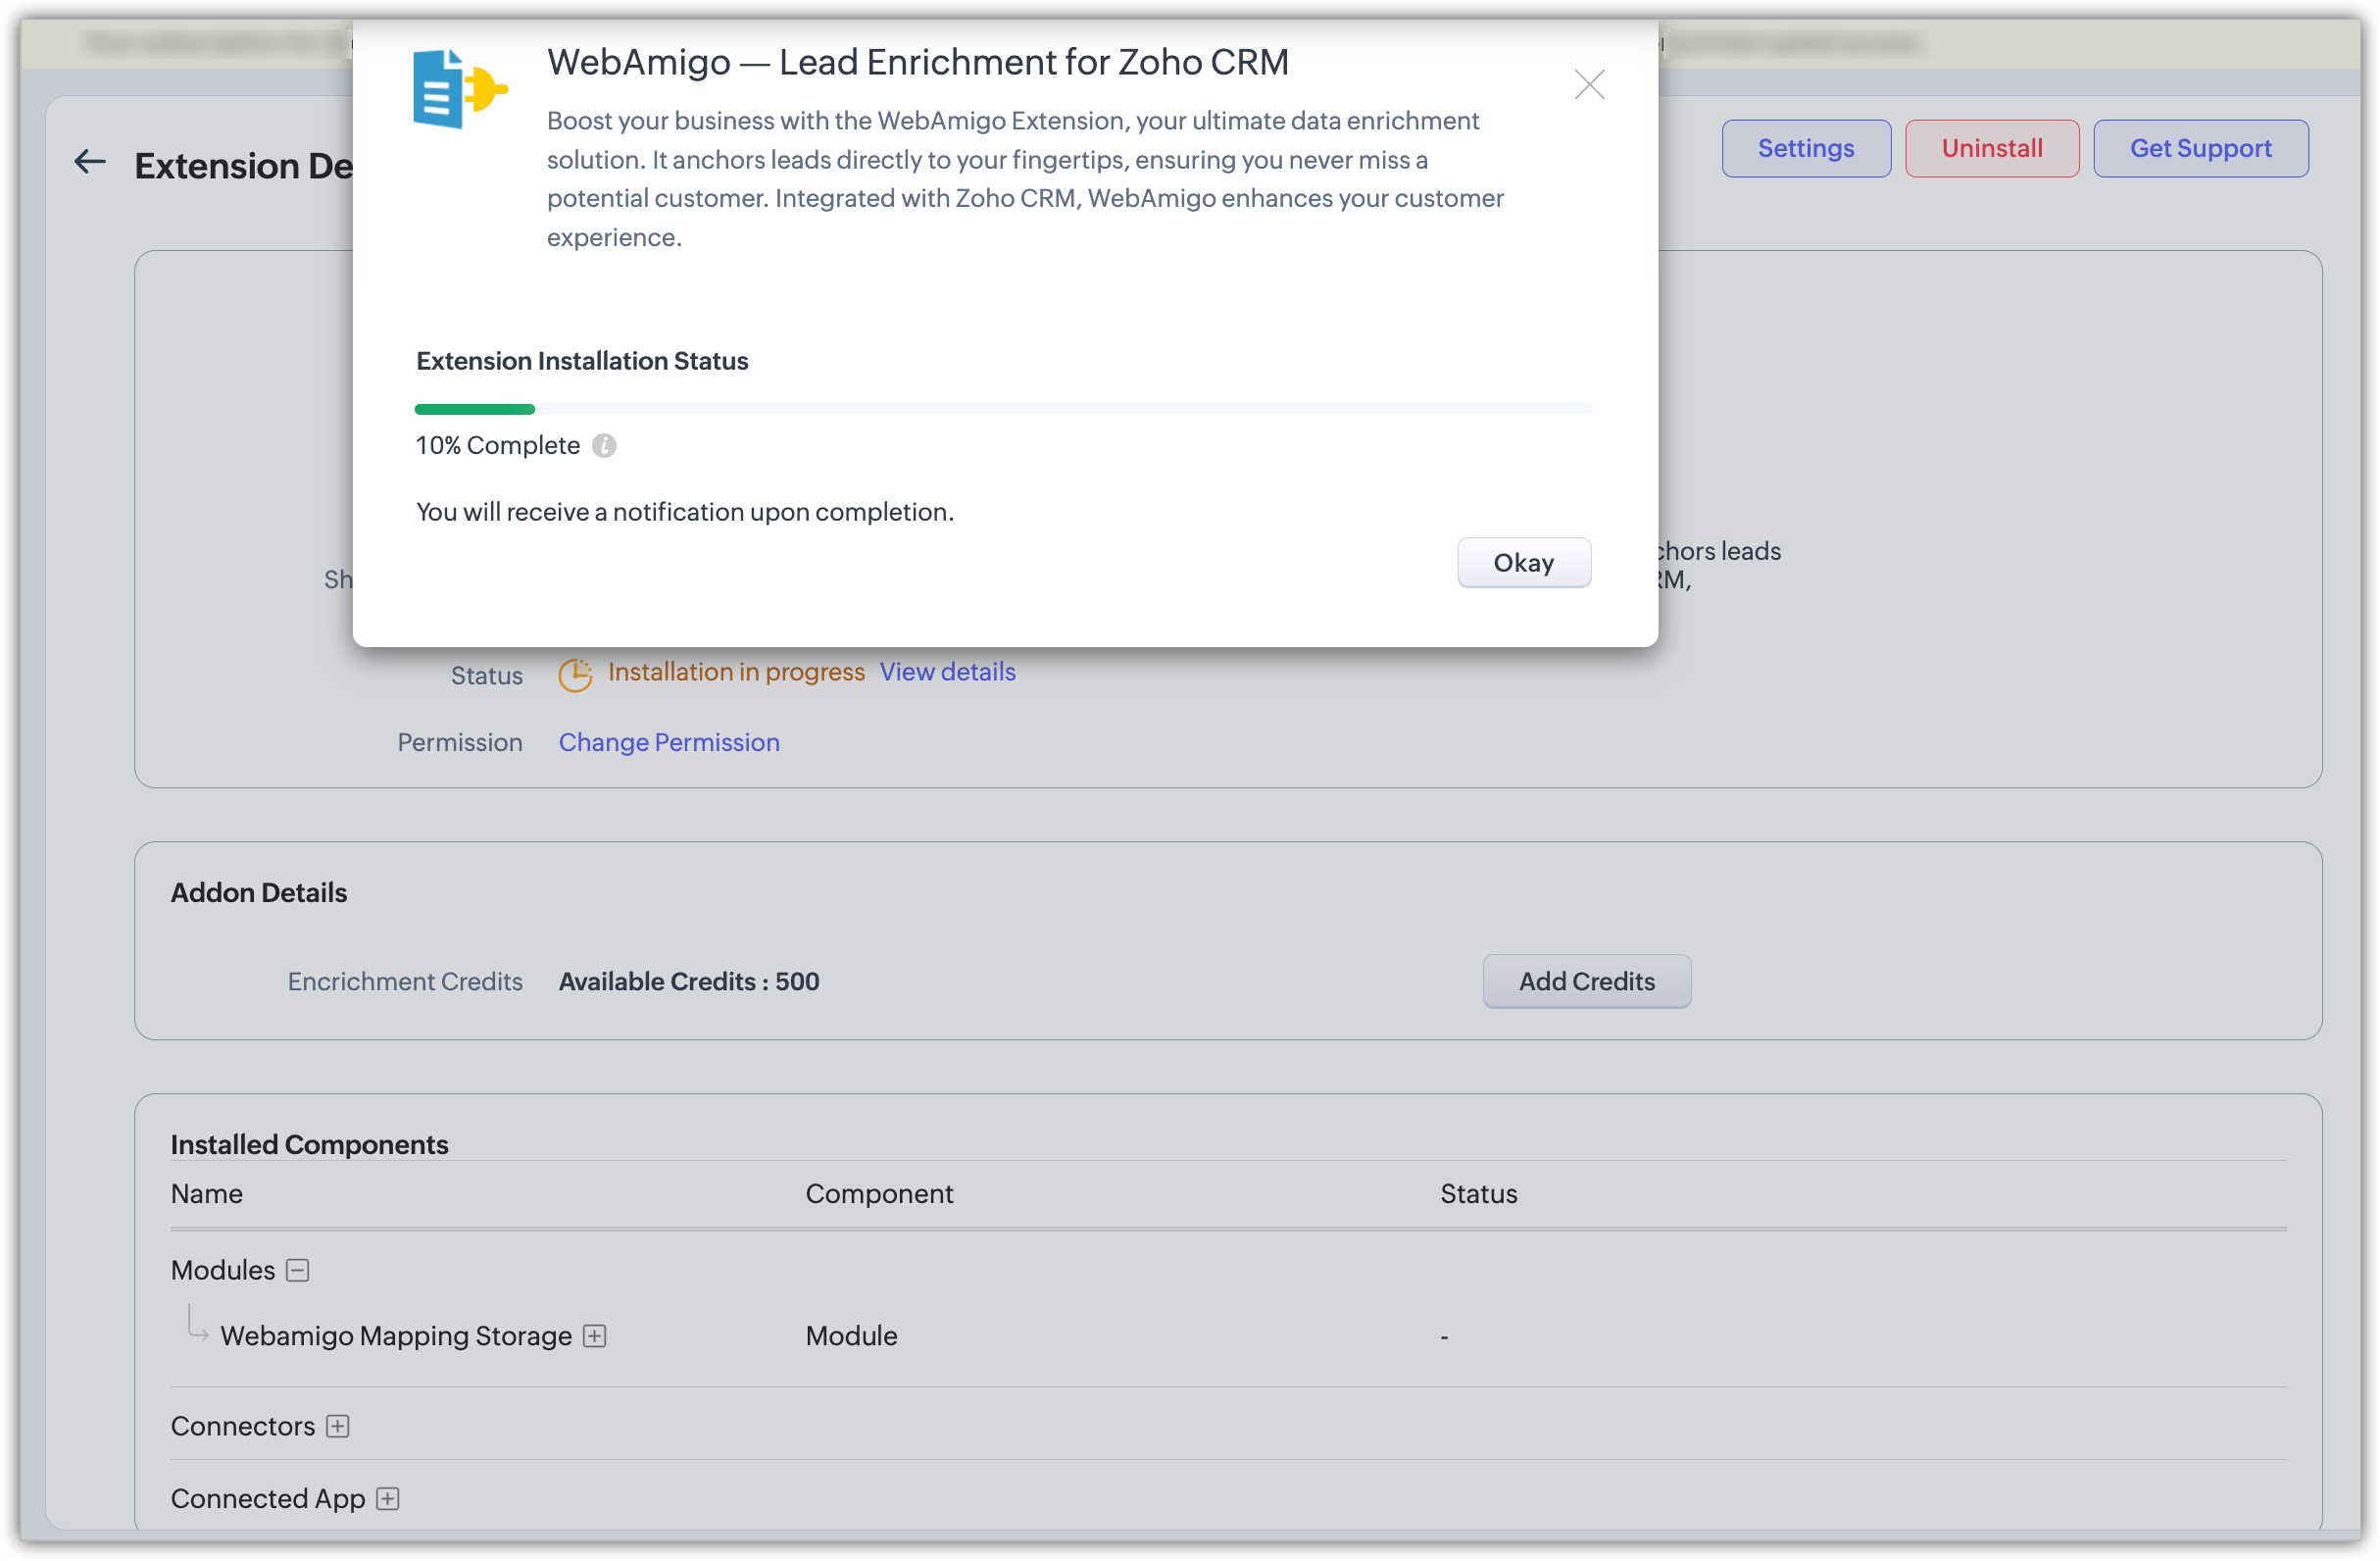The width and height of the screenshot is (2380, 1561).
Task: Click the info icon beside 10% Complete
Action: pos(604,446)
